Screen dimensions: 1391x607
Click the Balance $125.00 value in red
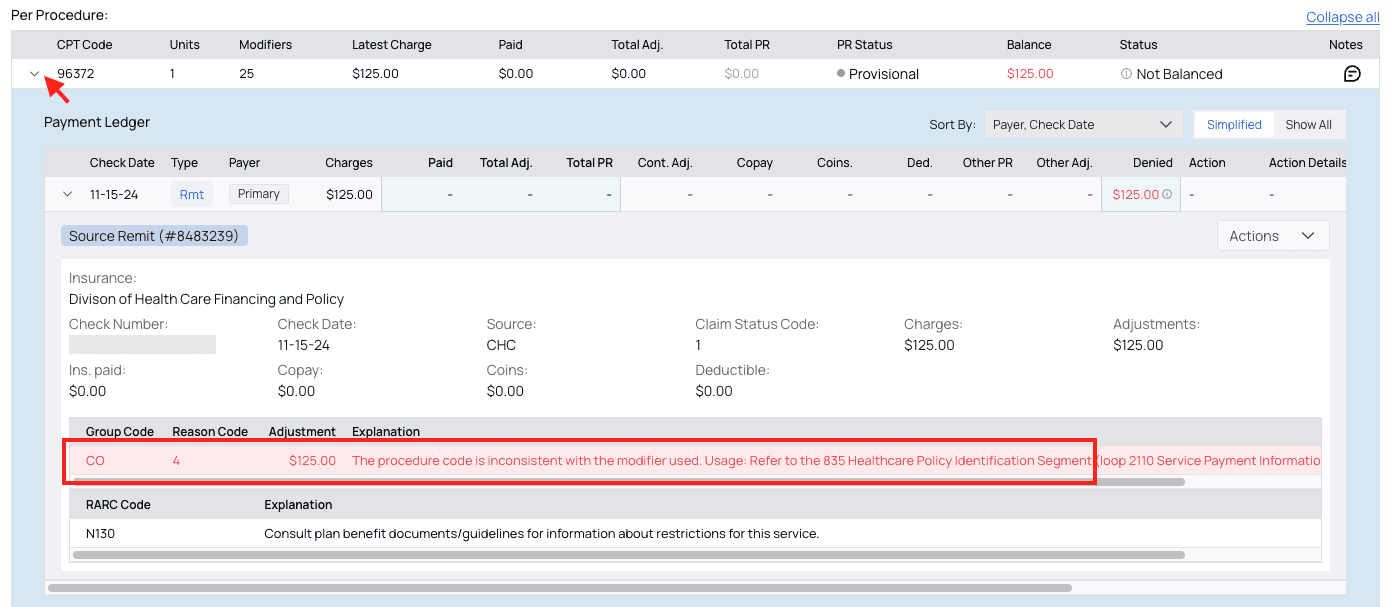click(1030, 74)
